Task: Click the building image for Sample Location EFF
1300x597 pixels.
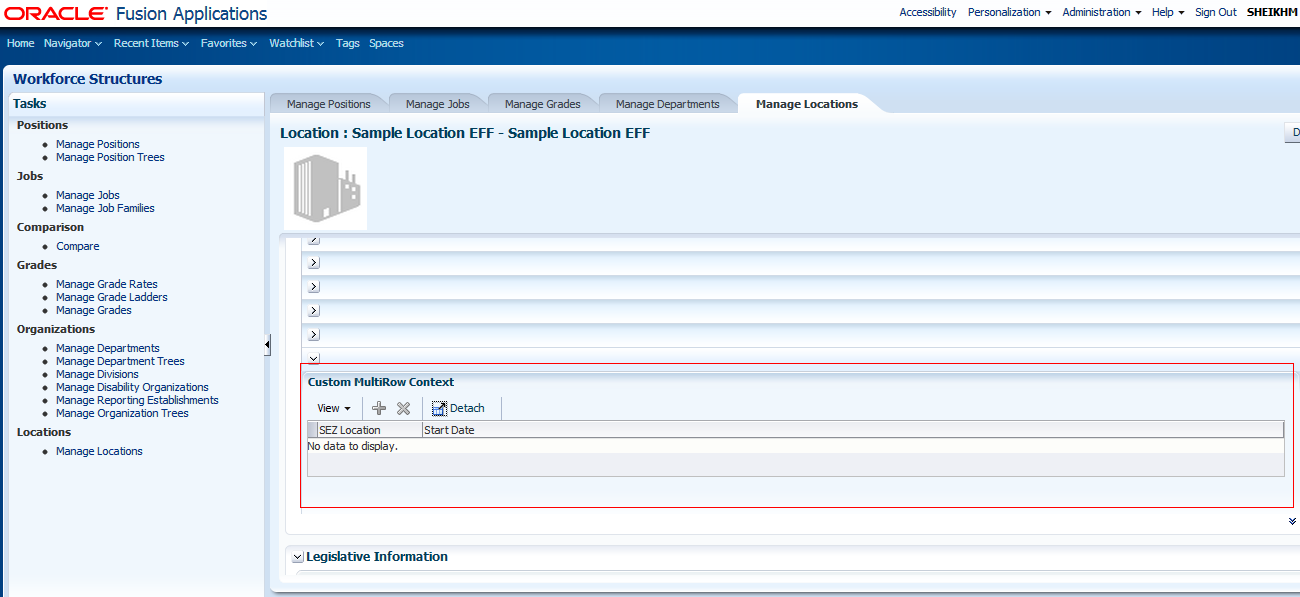Action: tap(324, 188)
